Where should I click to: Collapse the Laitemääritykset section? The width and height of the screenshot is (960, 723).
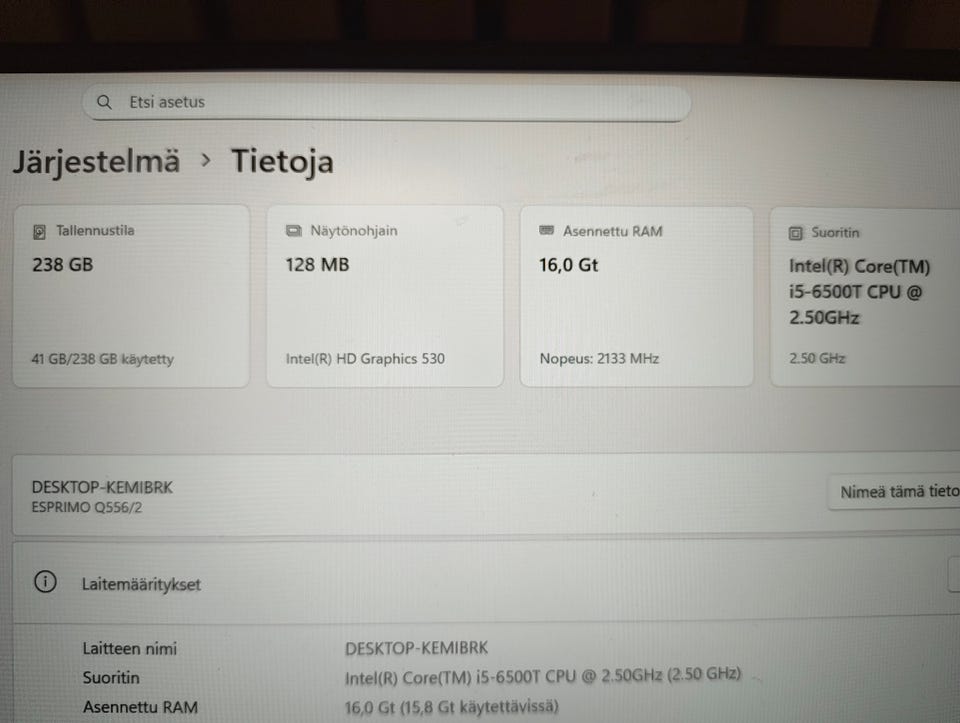486,583
